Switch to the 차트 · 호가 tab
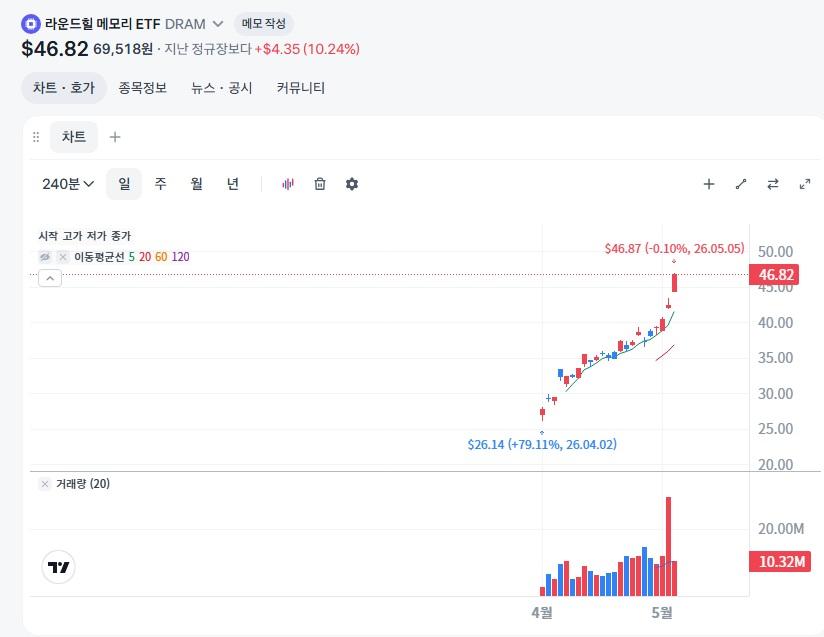This screenshot has height=637, width=824. click(x=64, y=88)
